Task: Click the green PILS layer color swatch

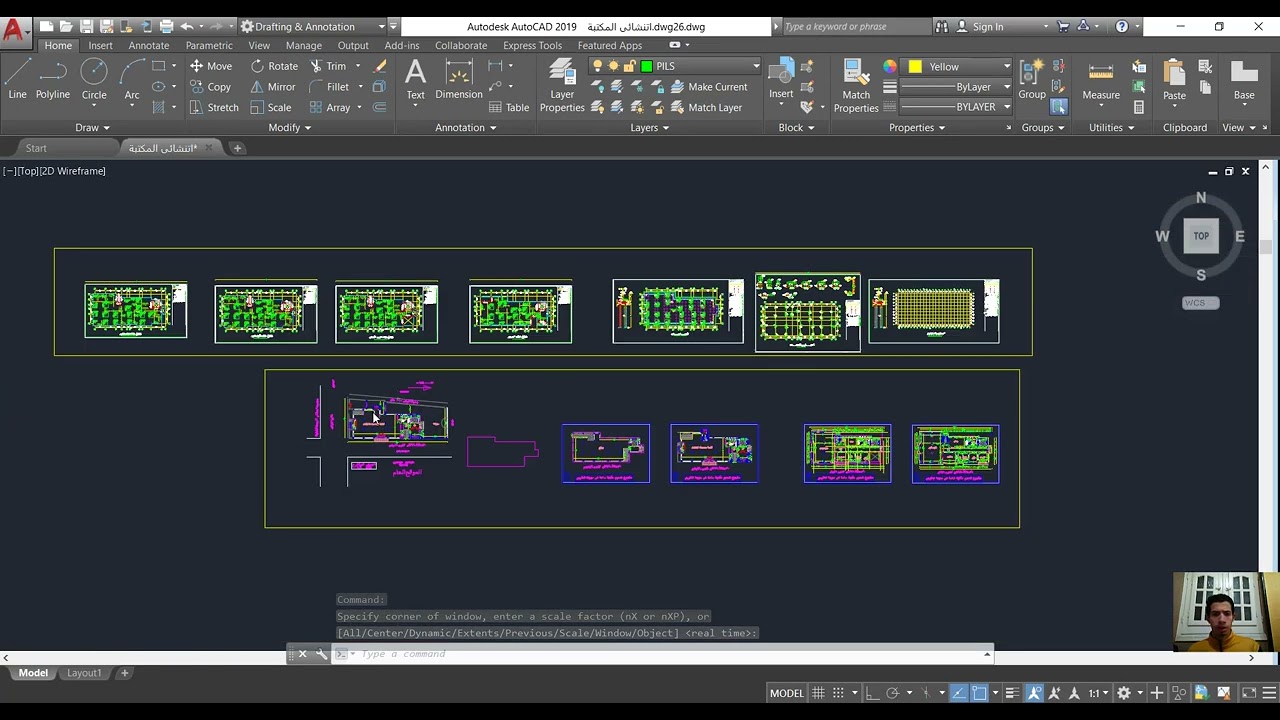Action: [x=647, y=66]
